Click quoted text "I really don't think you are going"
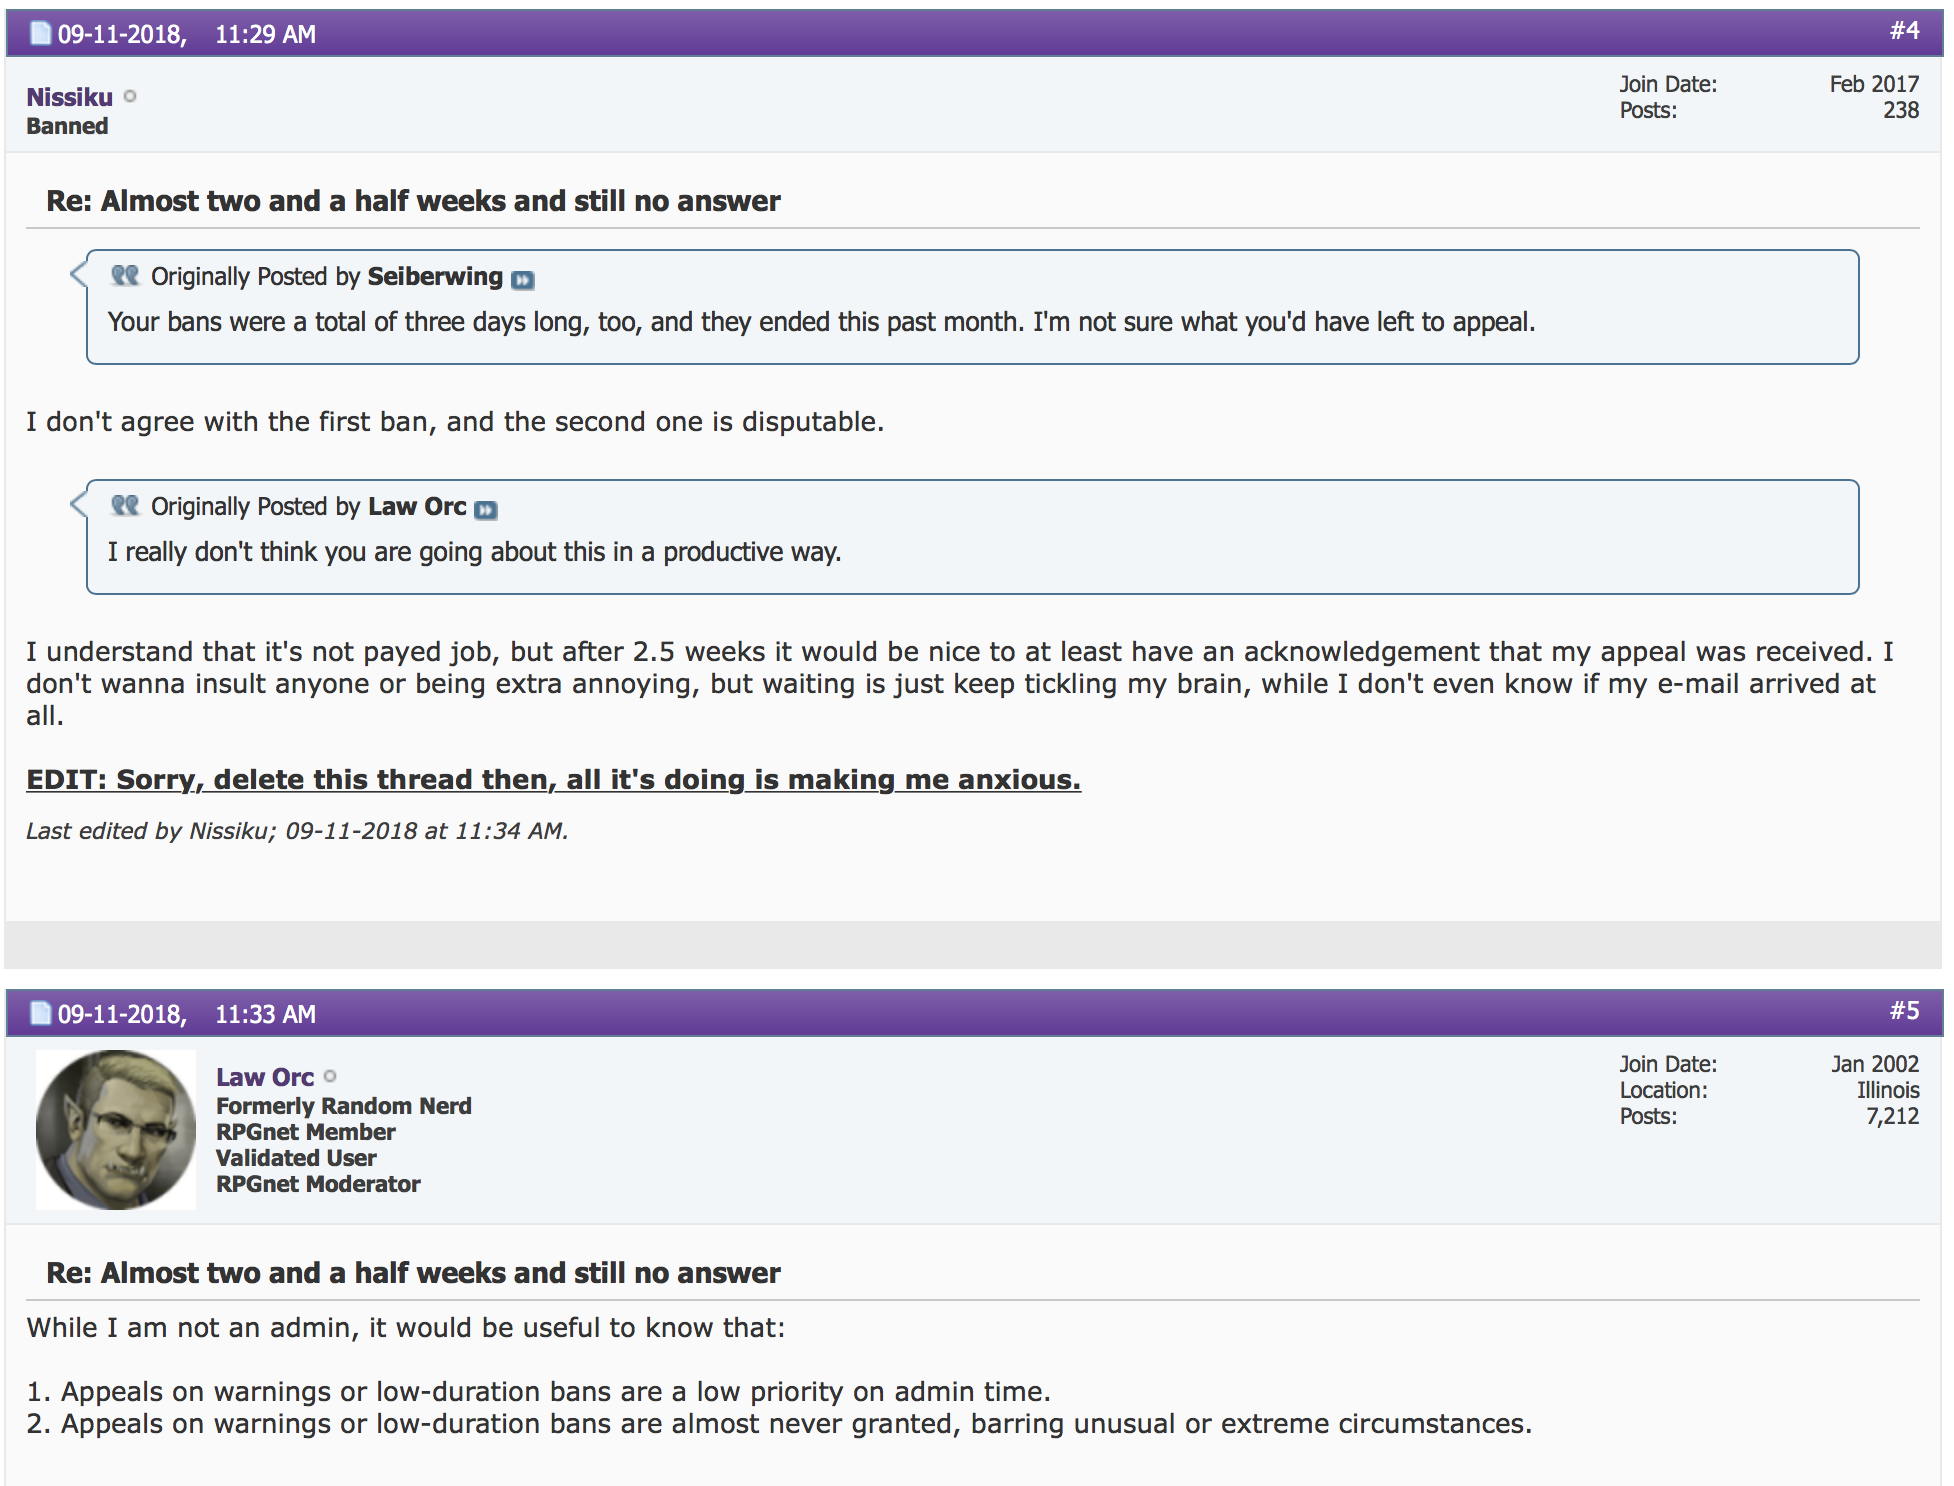Image resolution: width=1954 pixels, height=1486 pixels. 474,552
